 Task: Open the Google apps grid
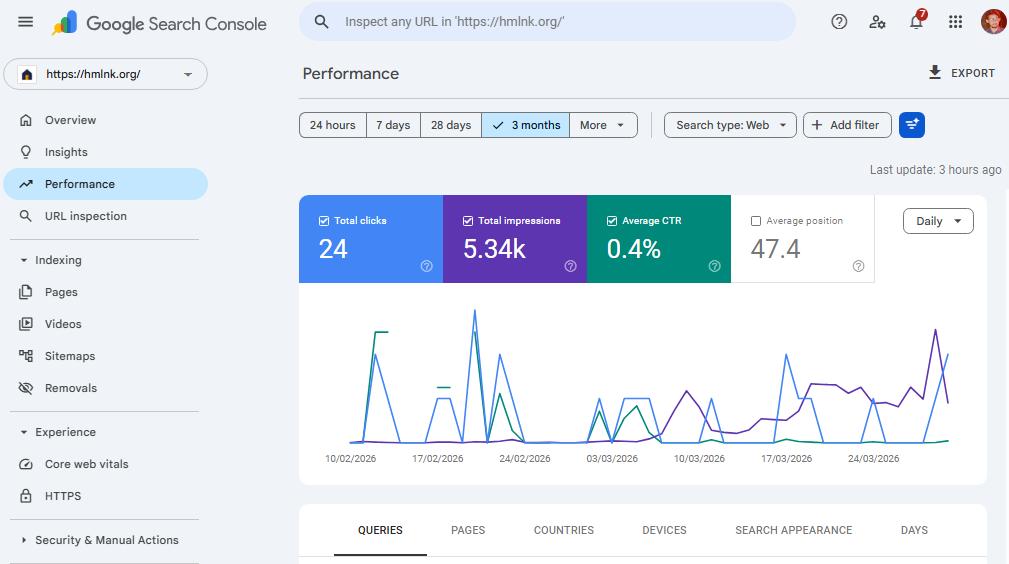(956, 22)
